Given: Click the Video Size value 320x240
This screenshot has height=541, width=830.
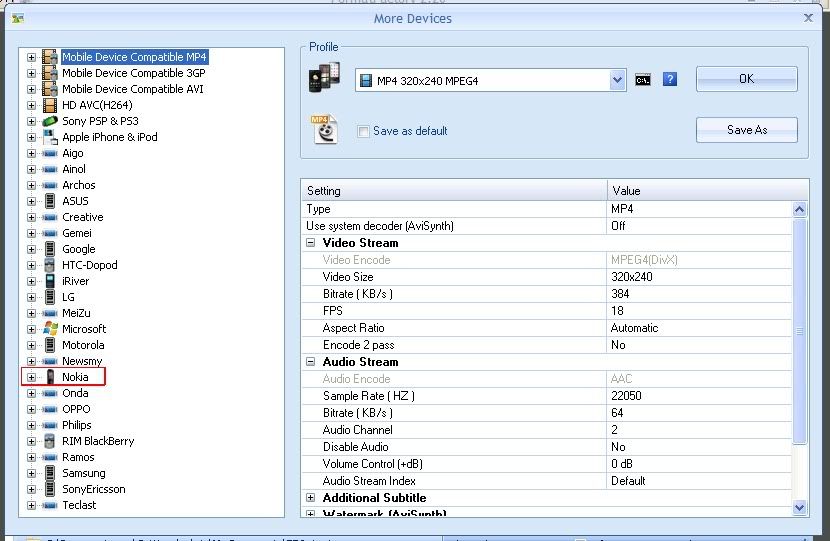Looking at the screenshot, I should click(631, 277).
